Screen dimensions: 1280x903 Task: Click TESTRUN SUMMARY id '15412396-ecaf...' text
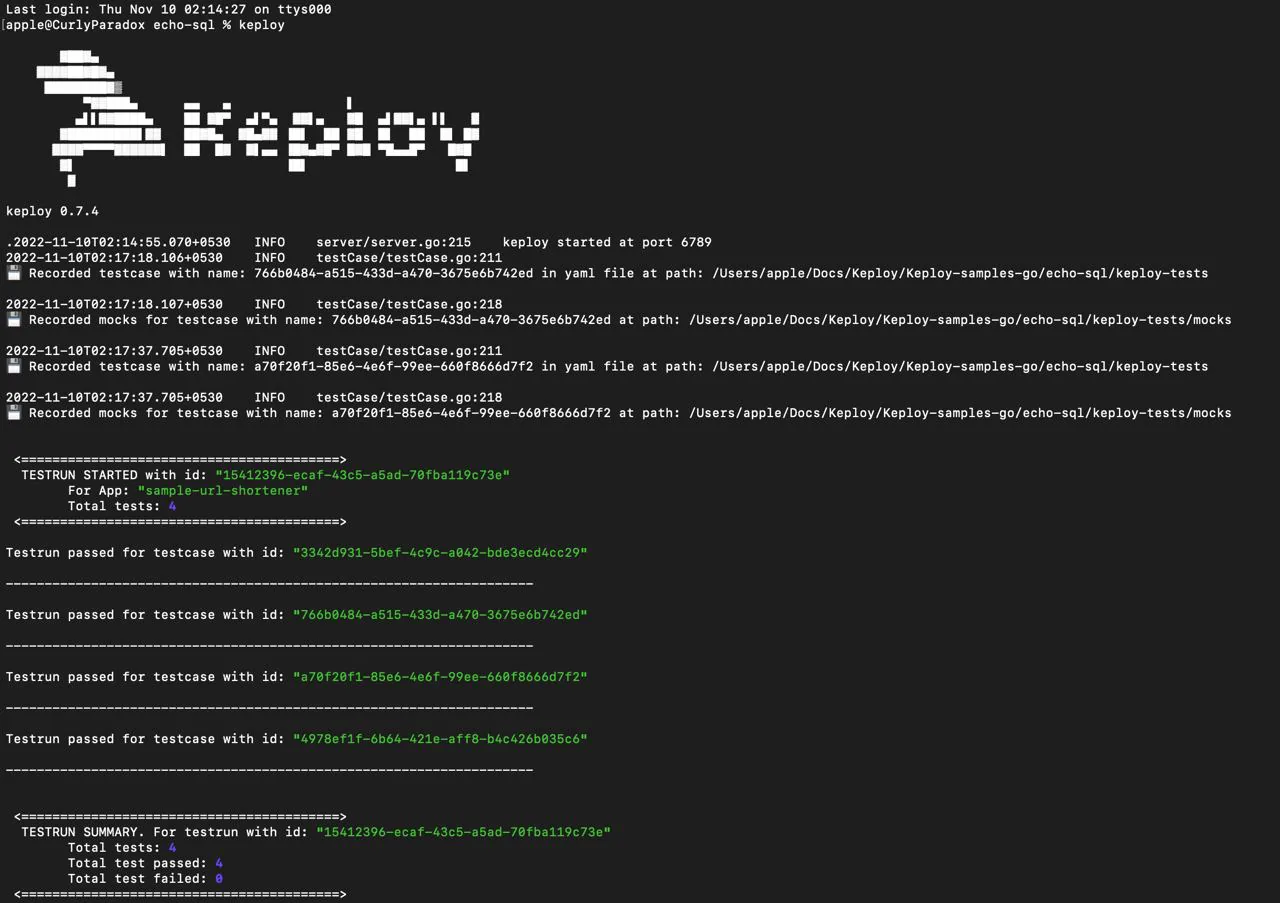[x=463, y=832]
